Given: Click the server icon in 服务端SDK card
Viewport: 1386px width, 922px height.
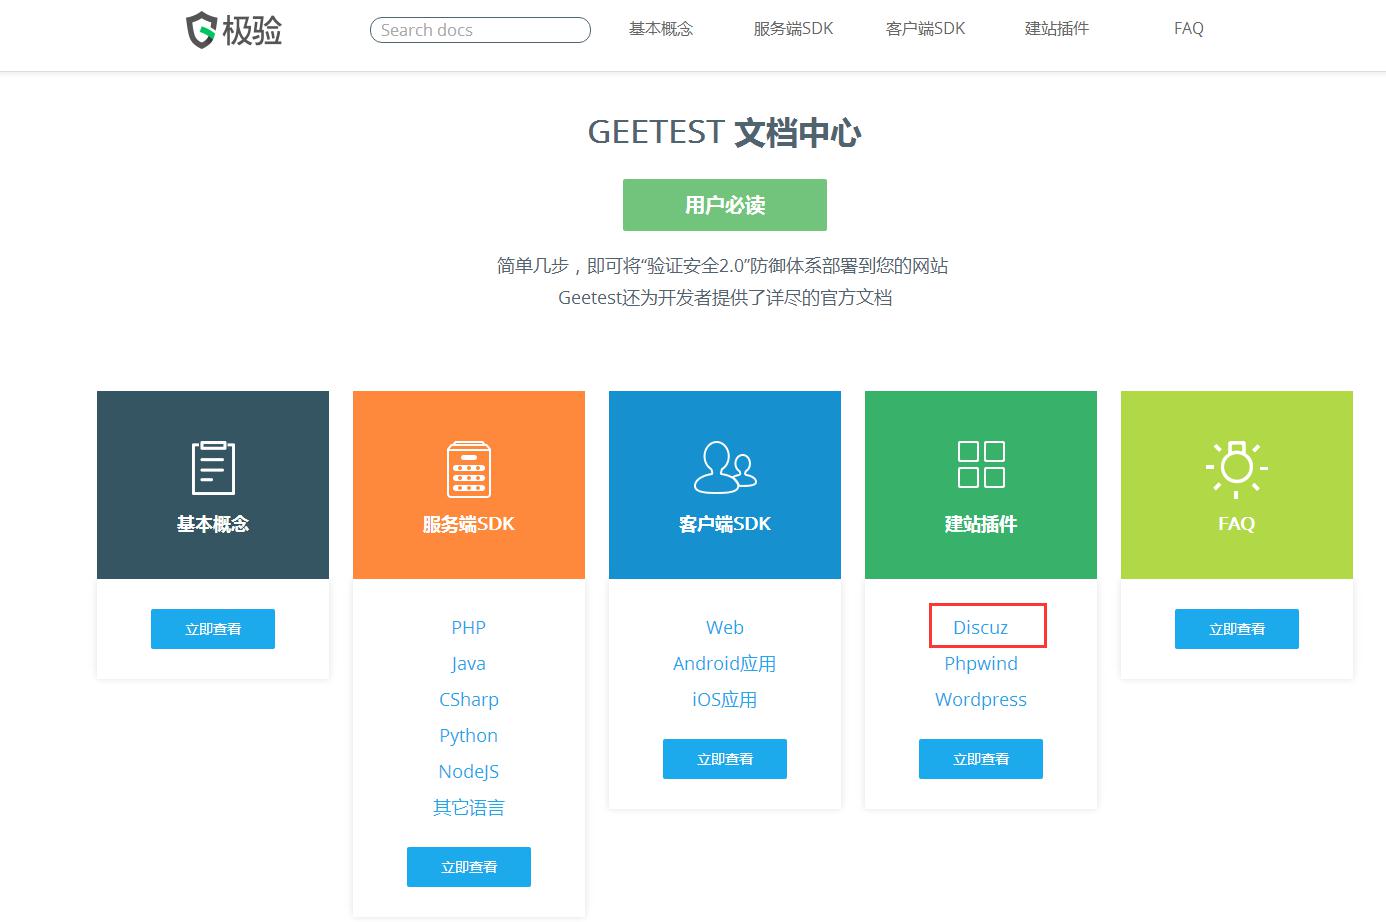Looking at the screenshot, I should point(469,469).
